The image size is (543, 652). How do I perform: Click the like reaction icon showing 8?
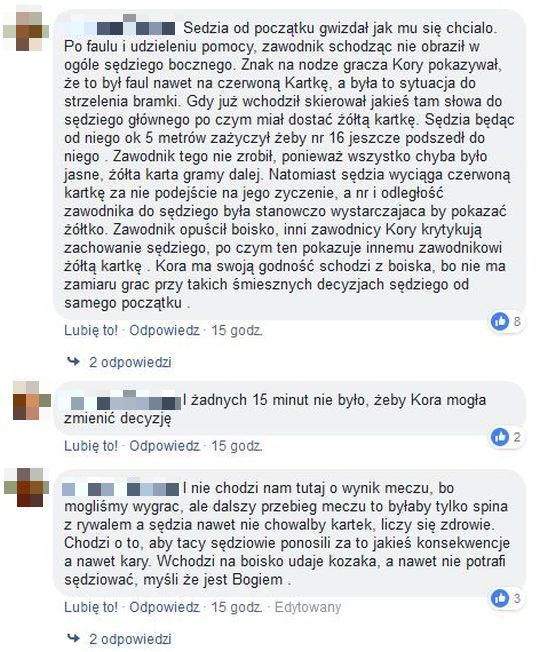coord(500,321)
